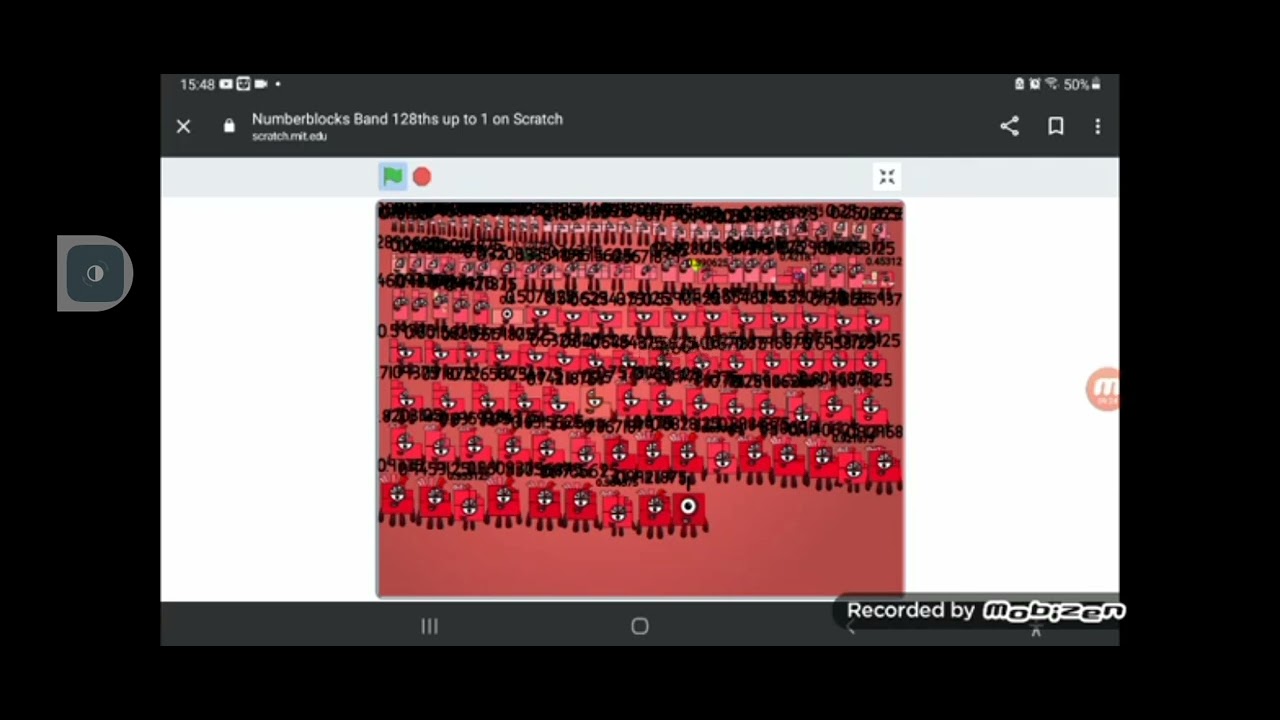
Task: Open the three-dot browser menu
Action: click(x=1097, y=126)
